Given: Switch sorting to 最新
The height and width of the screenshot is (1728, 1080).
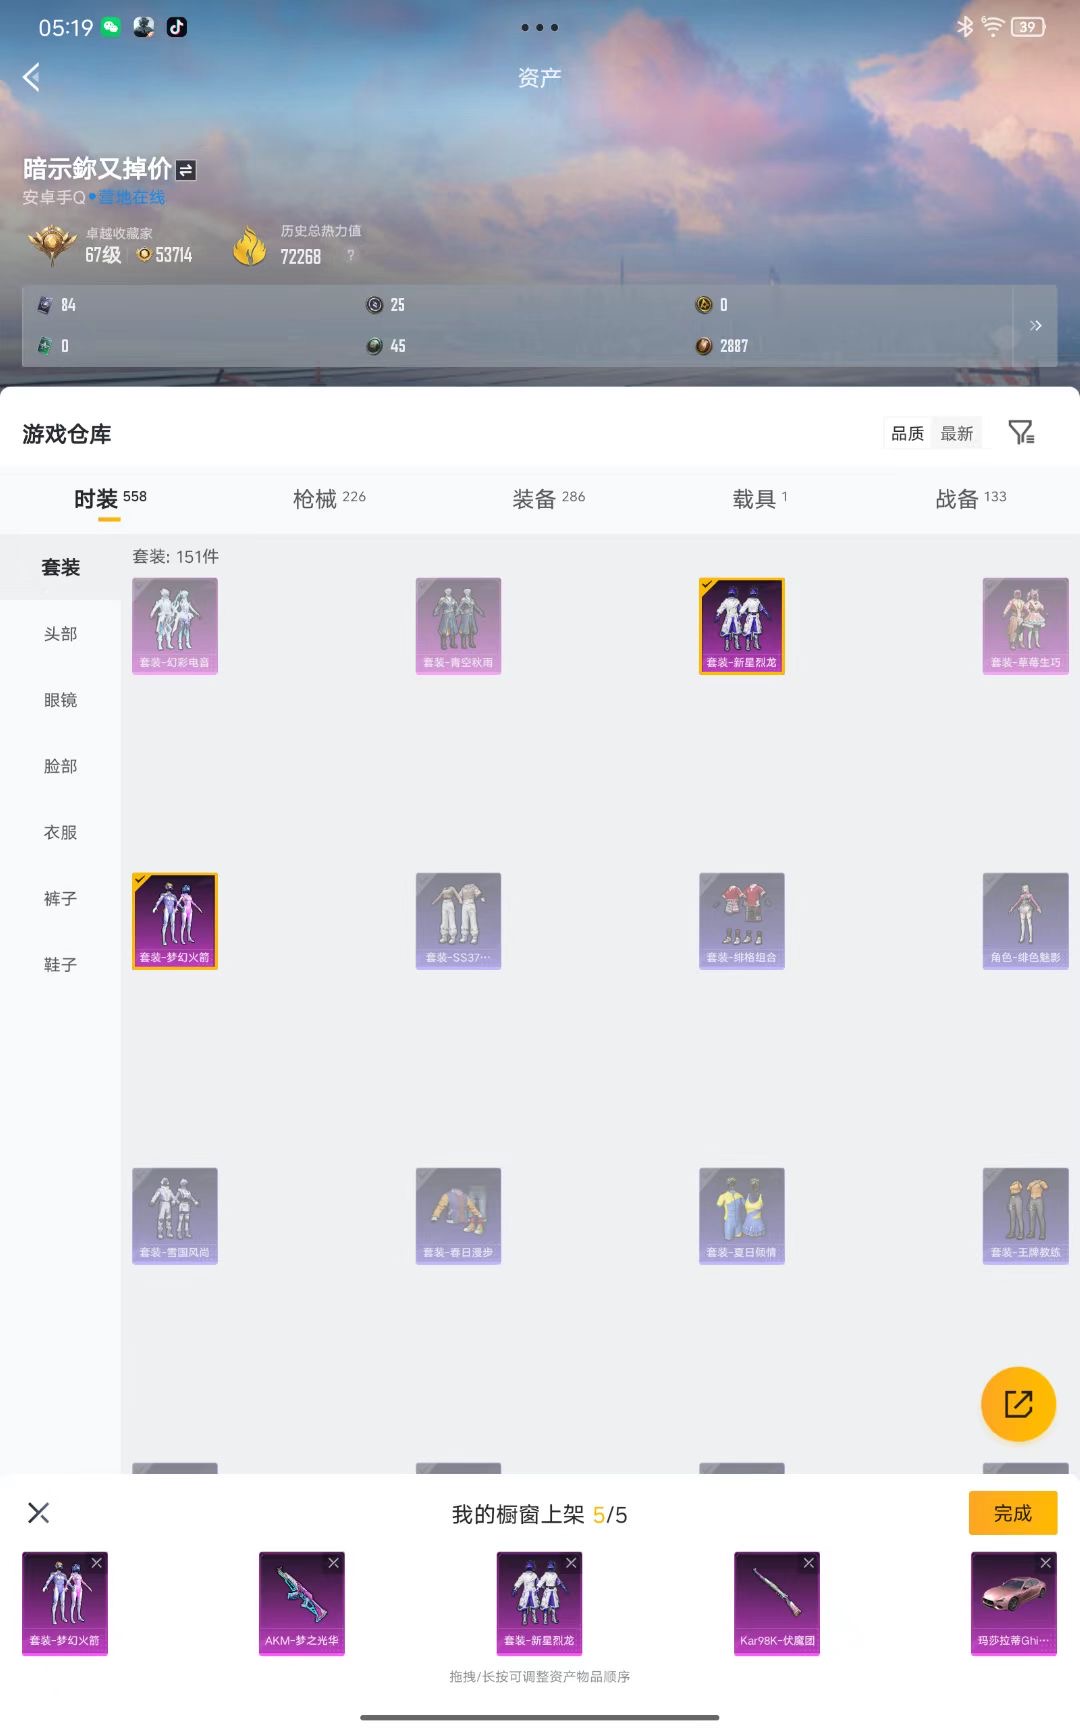Looking at the screenshot, I should tap(956, 433).
